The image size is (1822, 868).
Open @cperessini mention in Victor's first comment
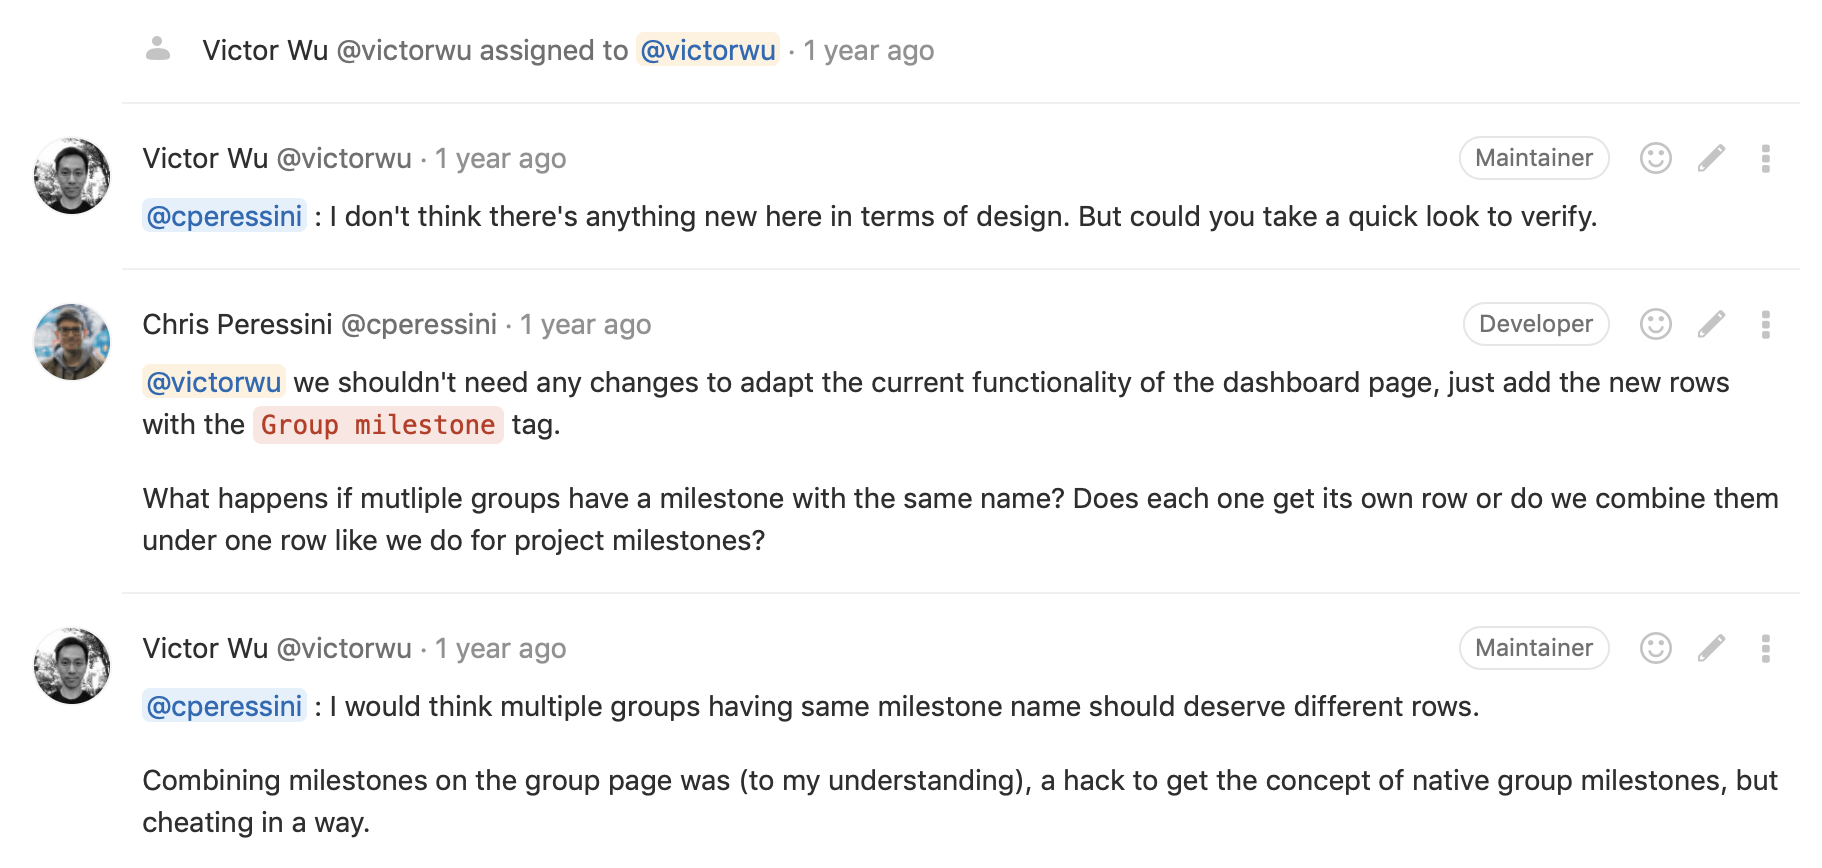pos(223,216)
